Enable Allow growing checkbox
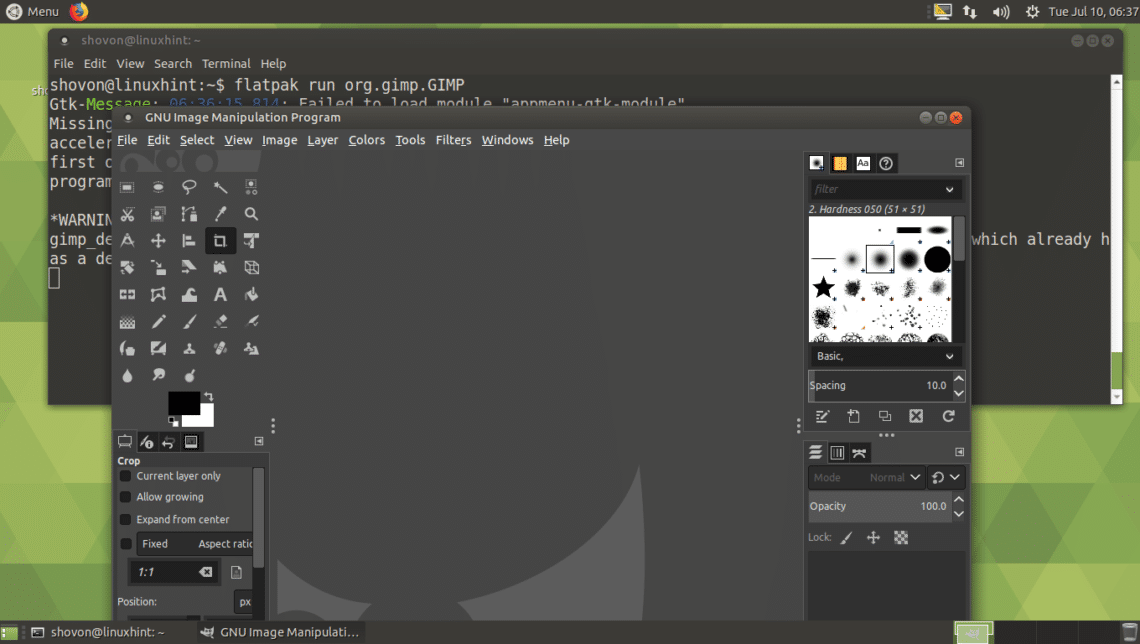 125,497
